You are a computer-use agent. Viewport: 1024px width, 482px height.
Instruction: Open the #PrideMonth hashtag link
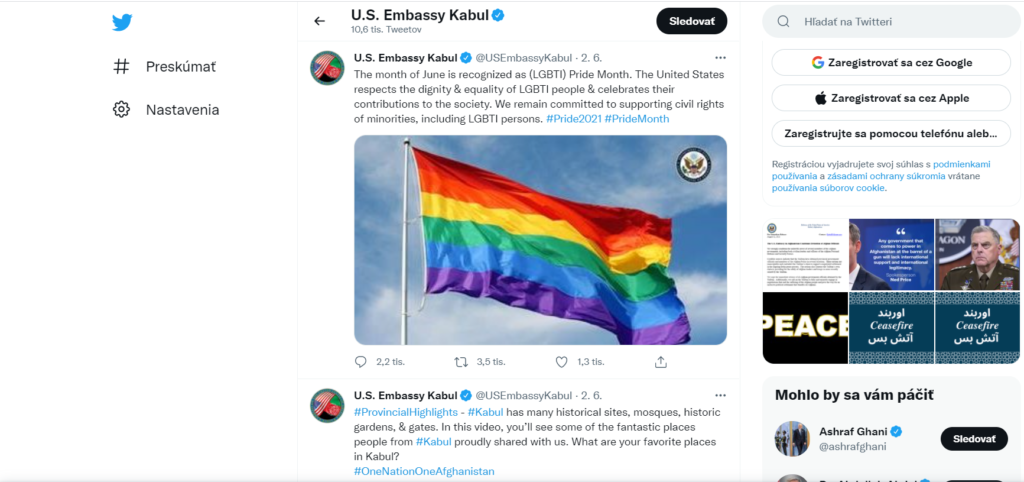[x=637, y=119]
